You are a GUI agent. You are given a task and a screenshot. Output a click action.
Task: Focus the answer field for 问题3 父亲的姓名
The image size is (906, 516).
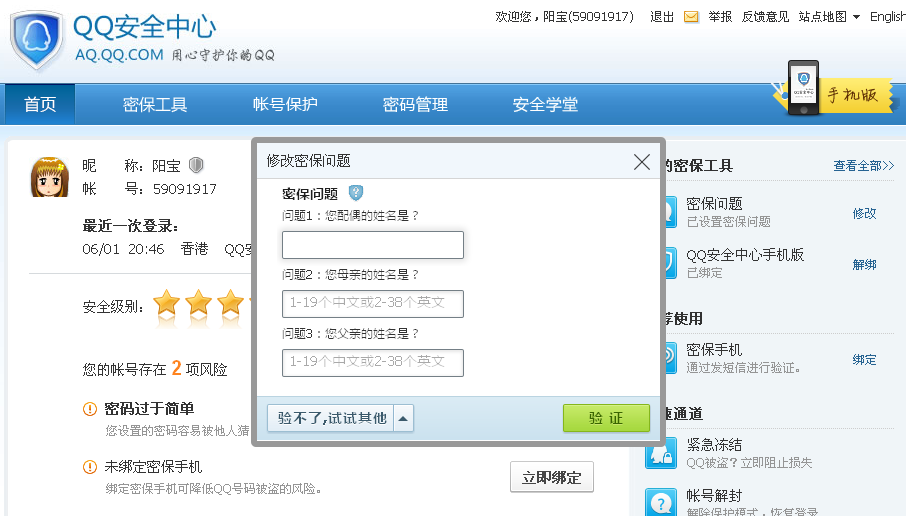point(373,363)
